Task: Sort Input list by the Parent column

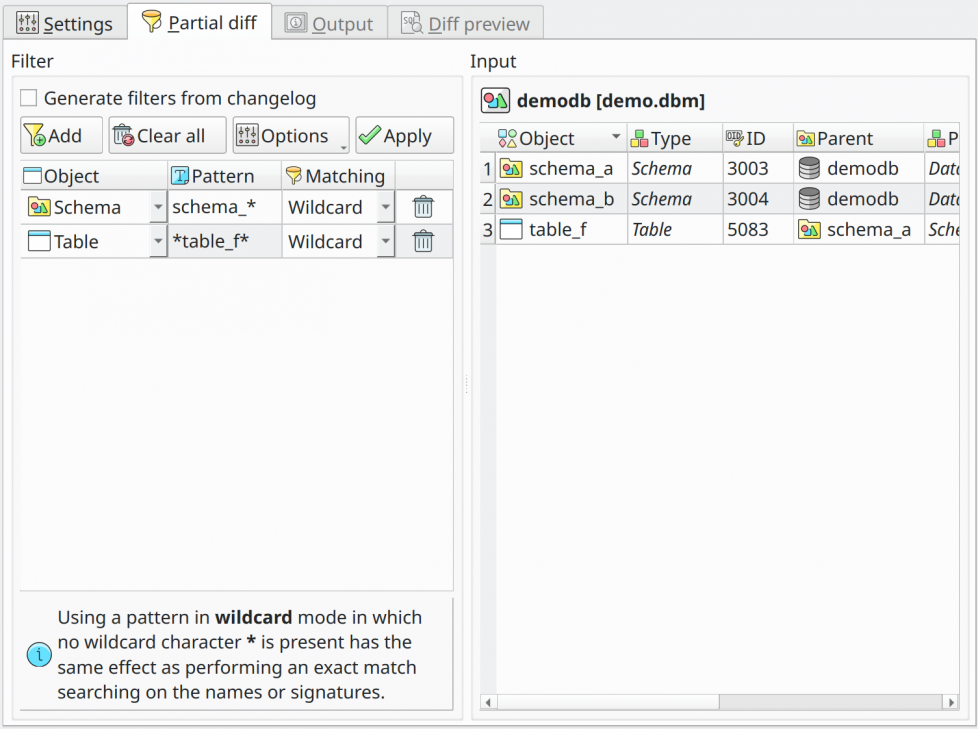Action: tap(858, 138)
